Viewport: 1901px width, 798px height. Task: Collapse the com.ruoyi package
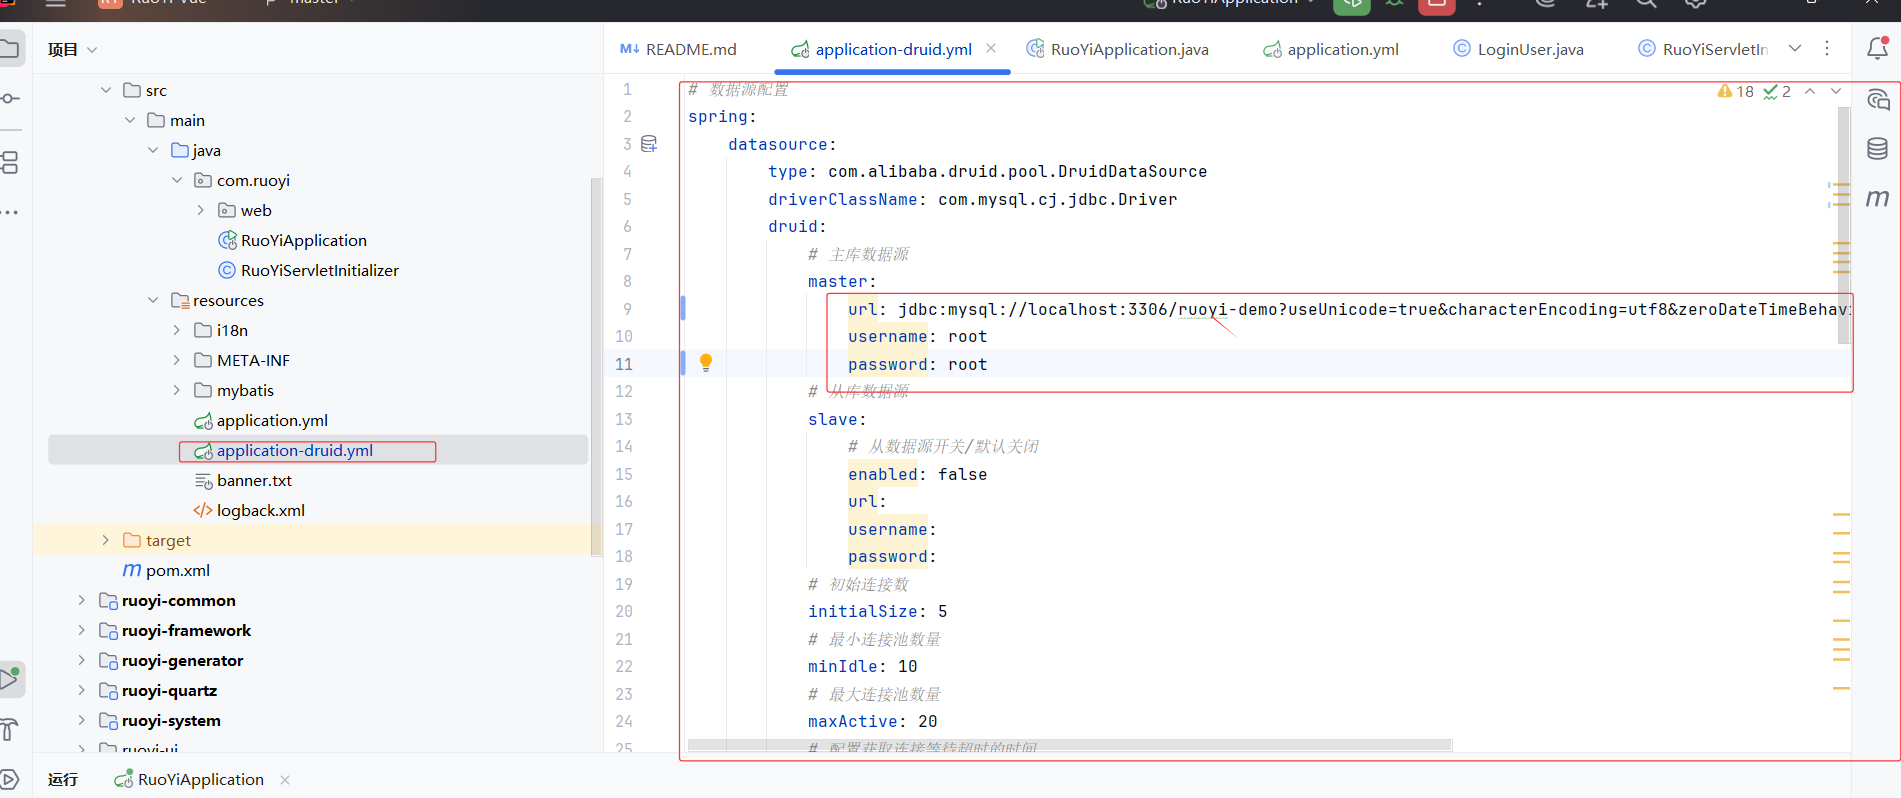177,180
